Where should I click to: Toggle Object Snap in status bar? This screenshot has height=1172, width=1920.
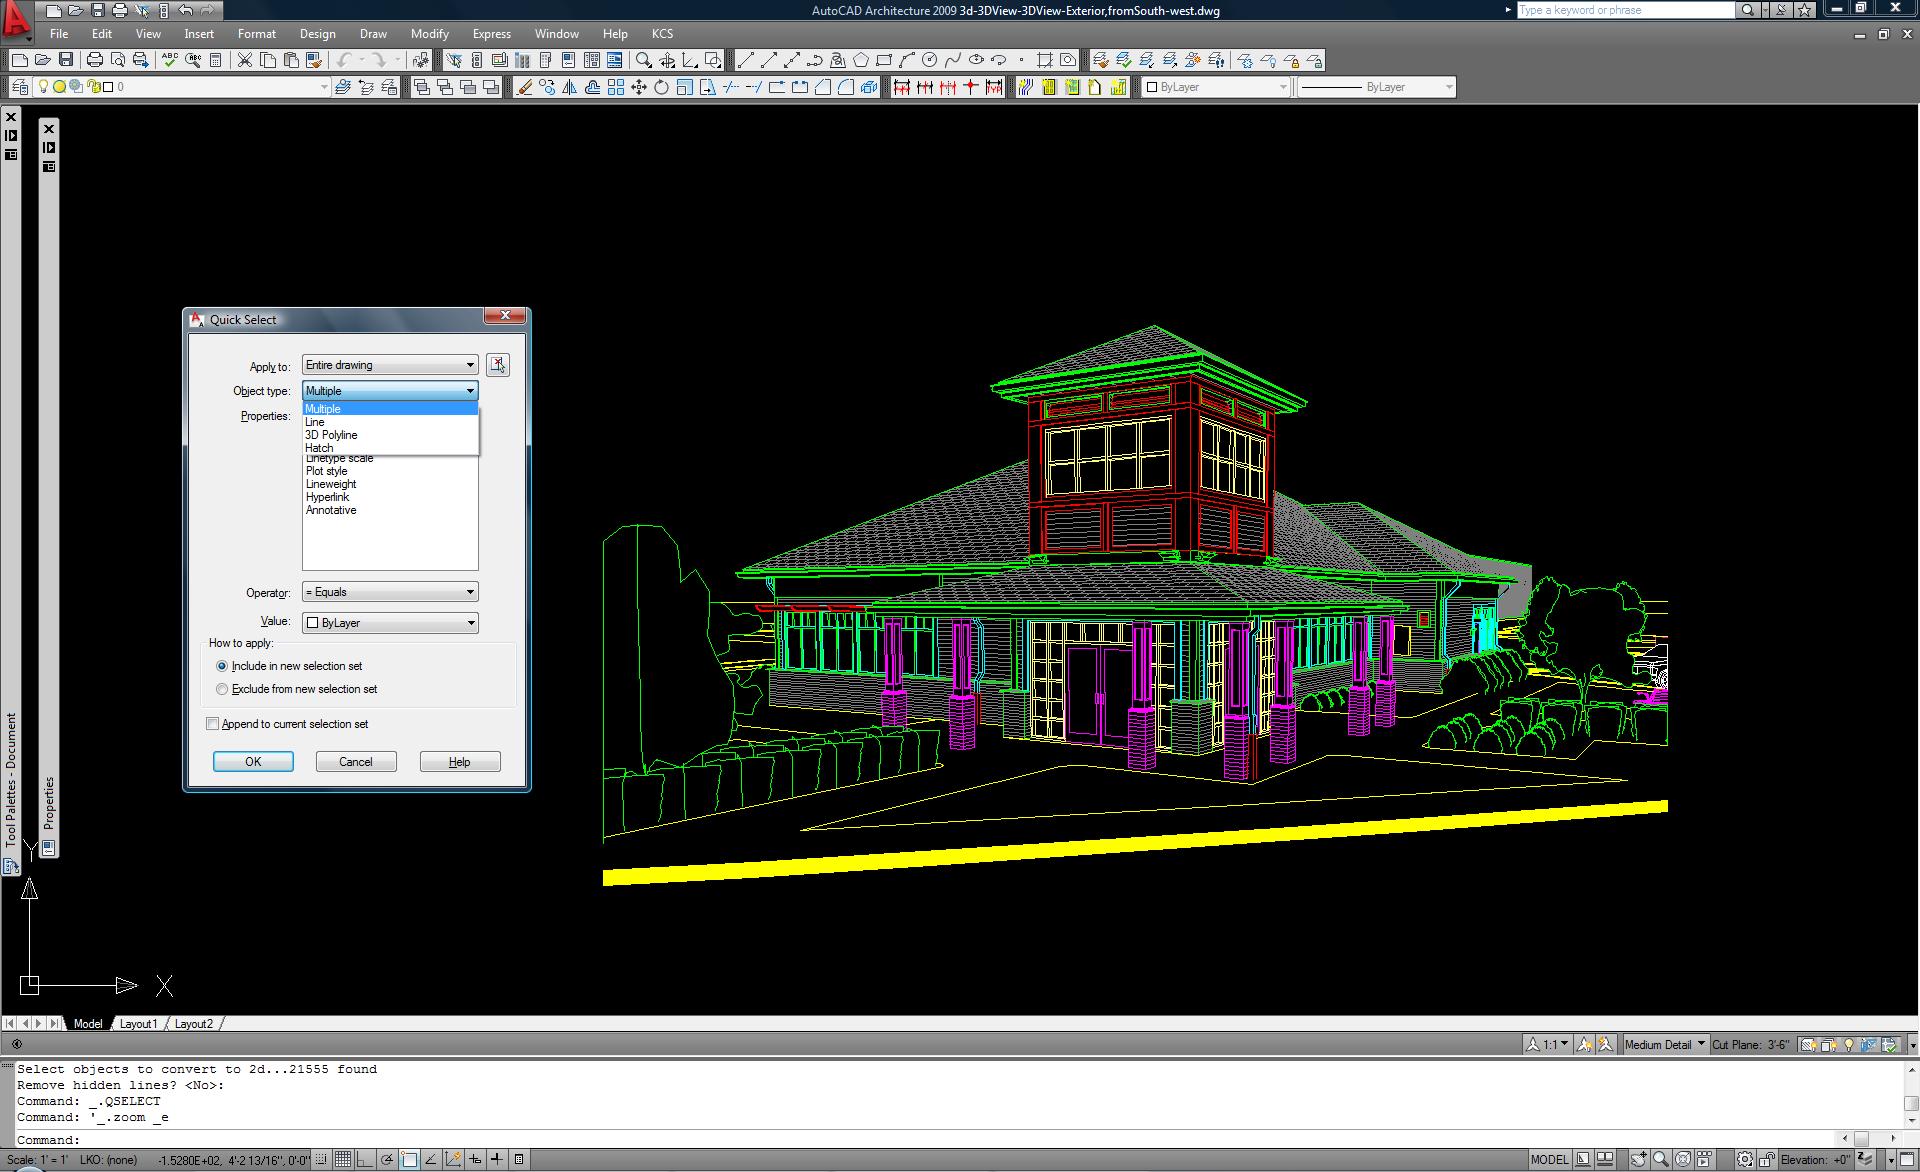pyautogui.click(x=409, y=1160)
